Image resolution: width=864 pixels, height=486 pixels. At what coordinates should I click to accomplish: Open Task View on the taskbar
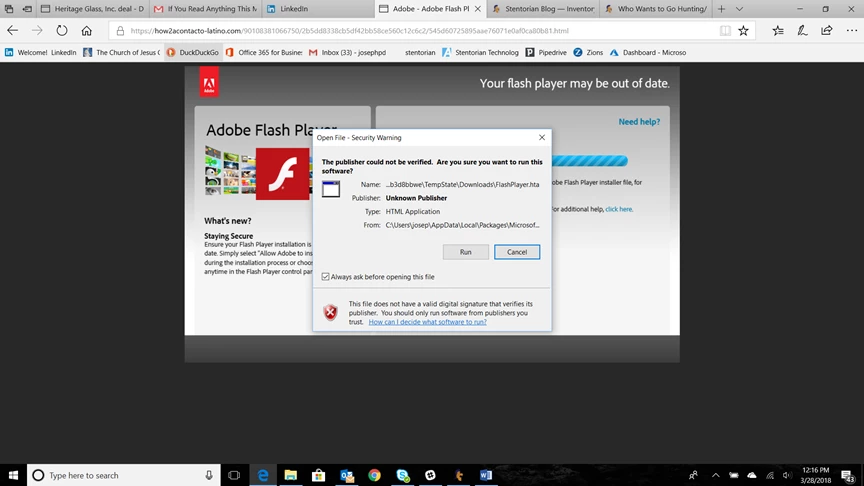click(234, 475)
